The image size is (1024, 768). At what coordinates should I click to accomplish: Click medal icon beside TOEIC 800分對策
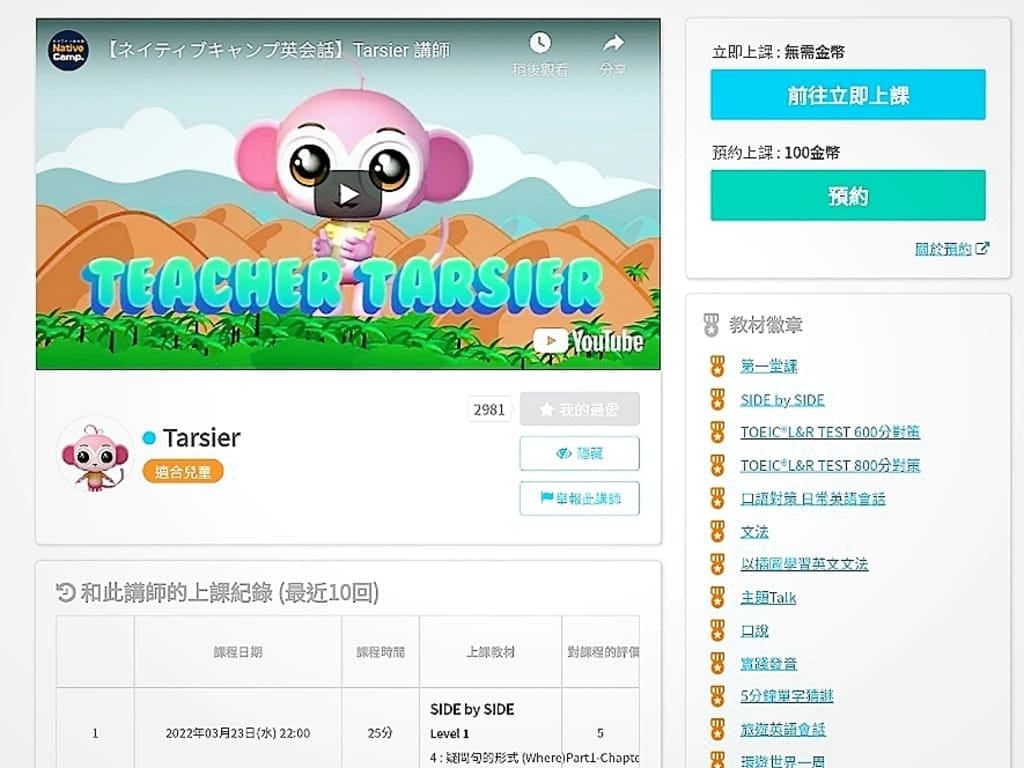[x=717, y=466]
